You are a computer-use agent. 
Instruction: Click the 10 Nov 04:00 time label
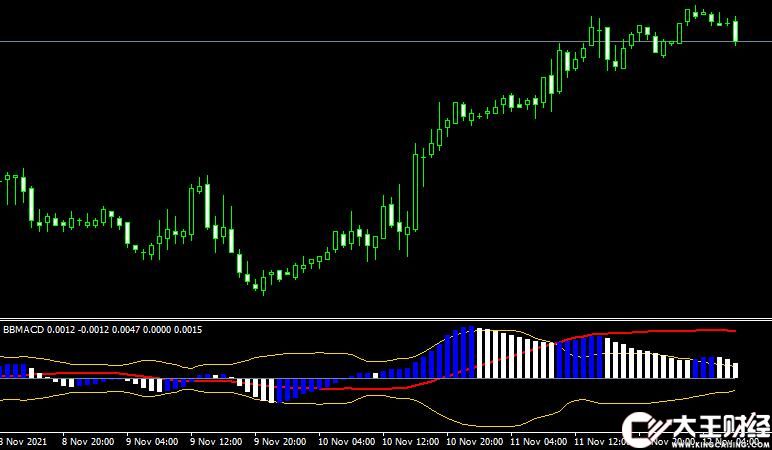pyautogui.click(x=347, y=441)
